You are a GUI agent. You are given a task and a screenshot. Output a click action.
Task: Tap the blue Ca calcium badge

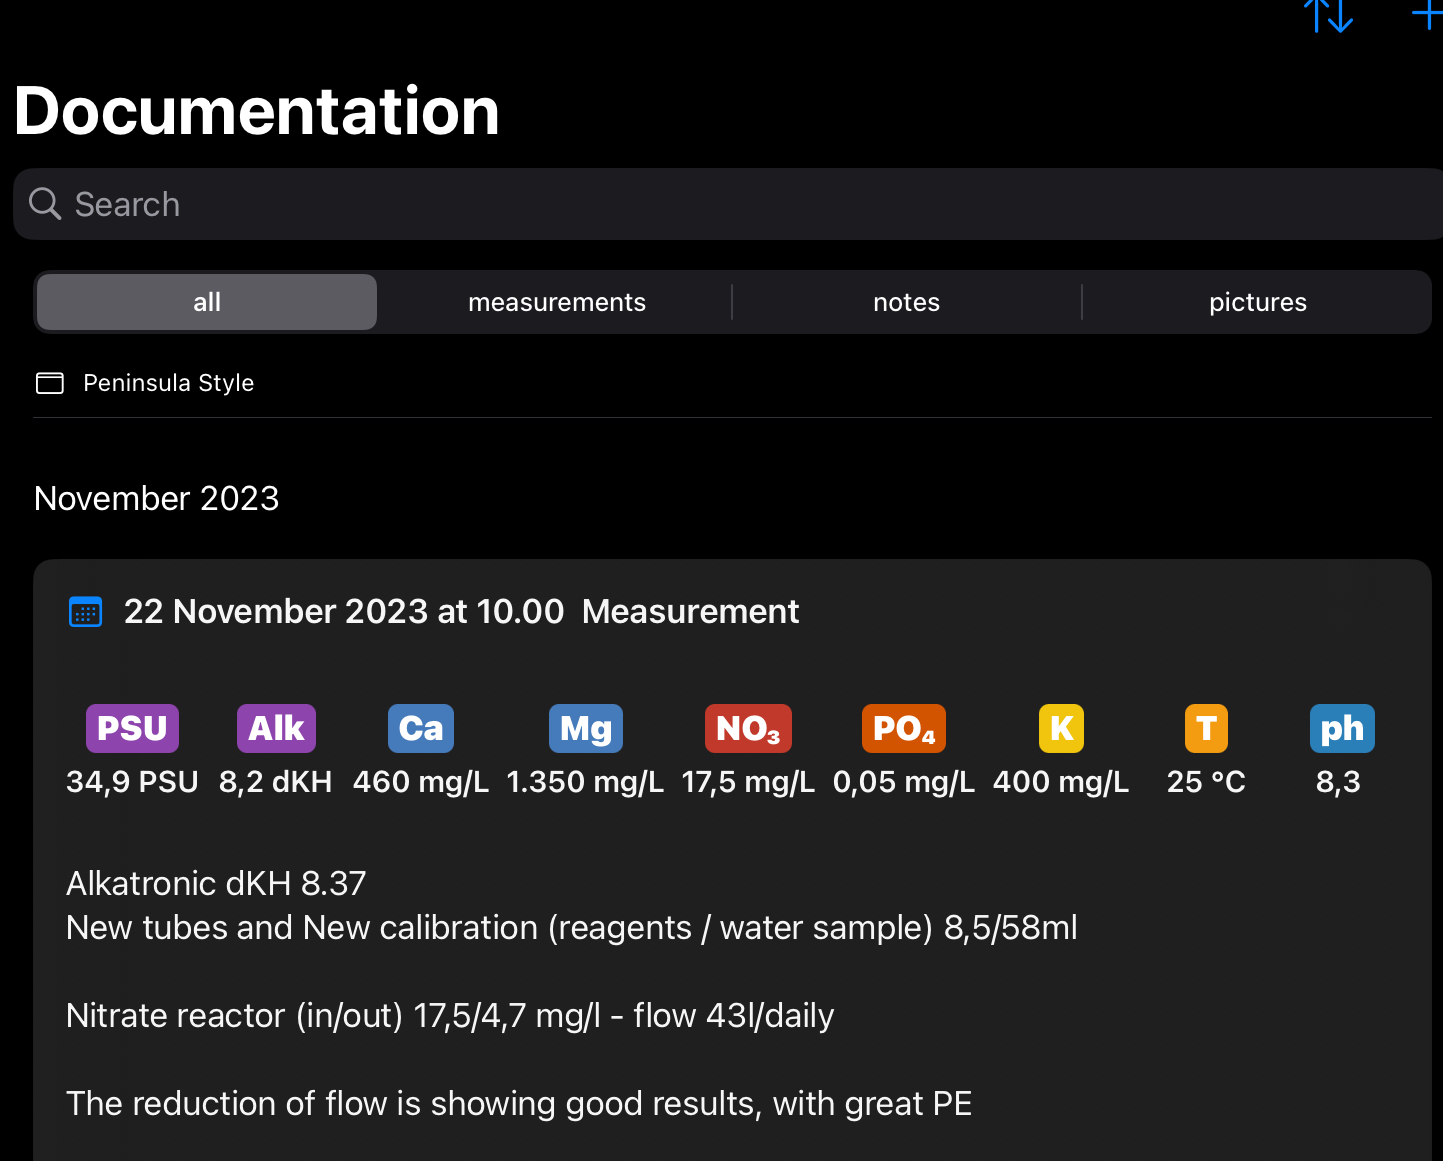pyautogui.click(x=421, y=728)
